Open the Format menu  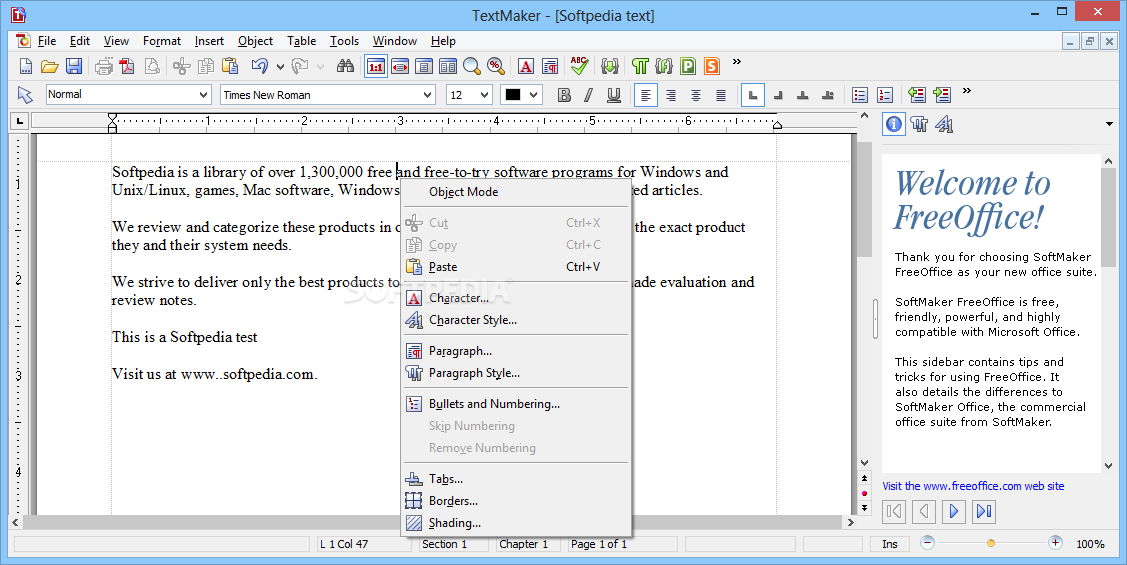point(162,41)
